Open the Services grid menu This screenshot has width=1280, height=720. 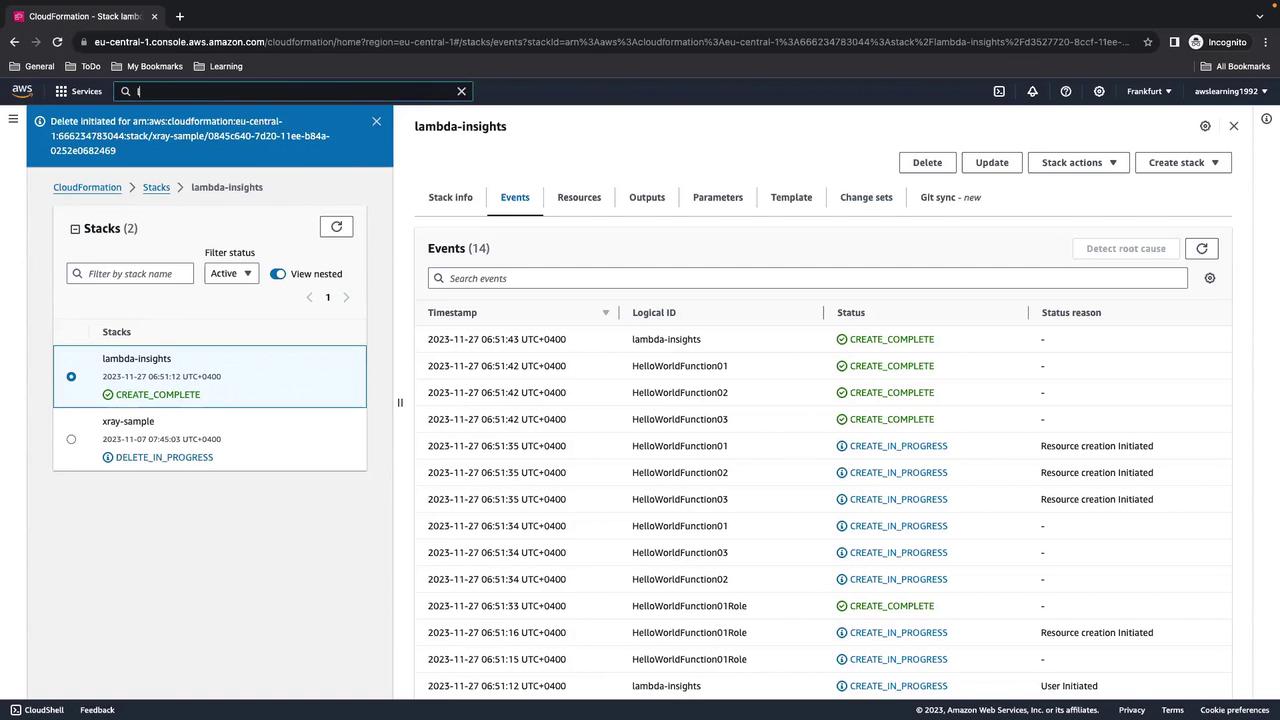point(78,91)
